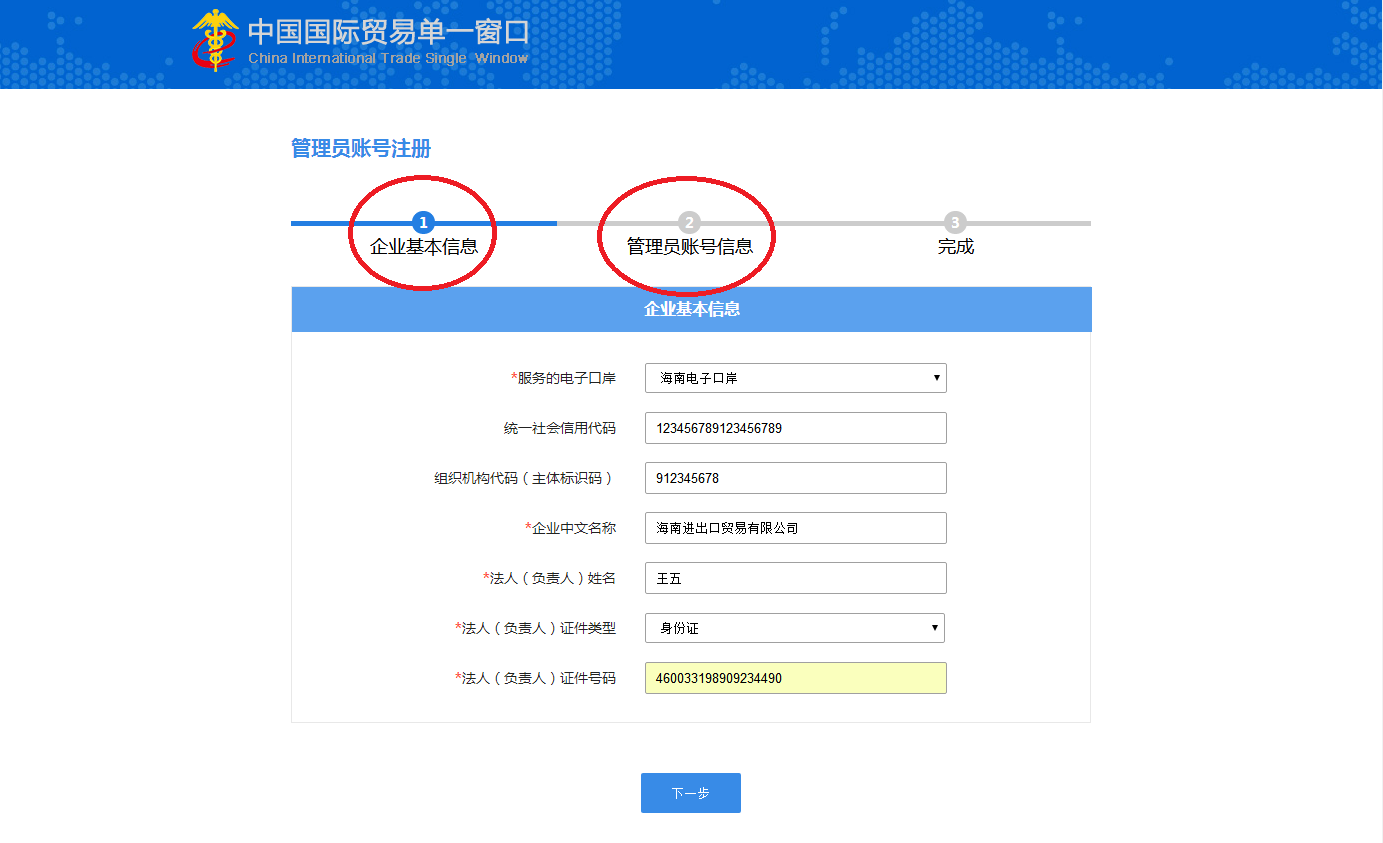Click the 统一社会信用代码 input field
1383x843 pixels.
pos(795,428)
